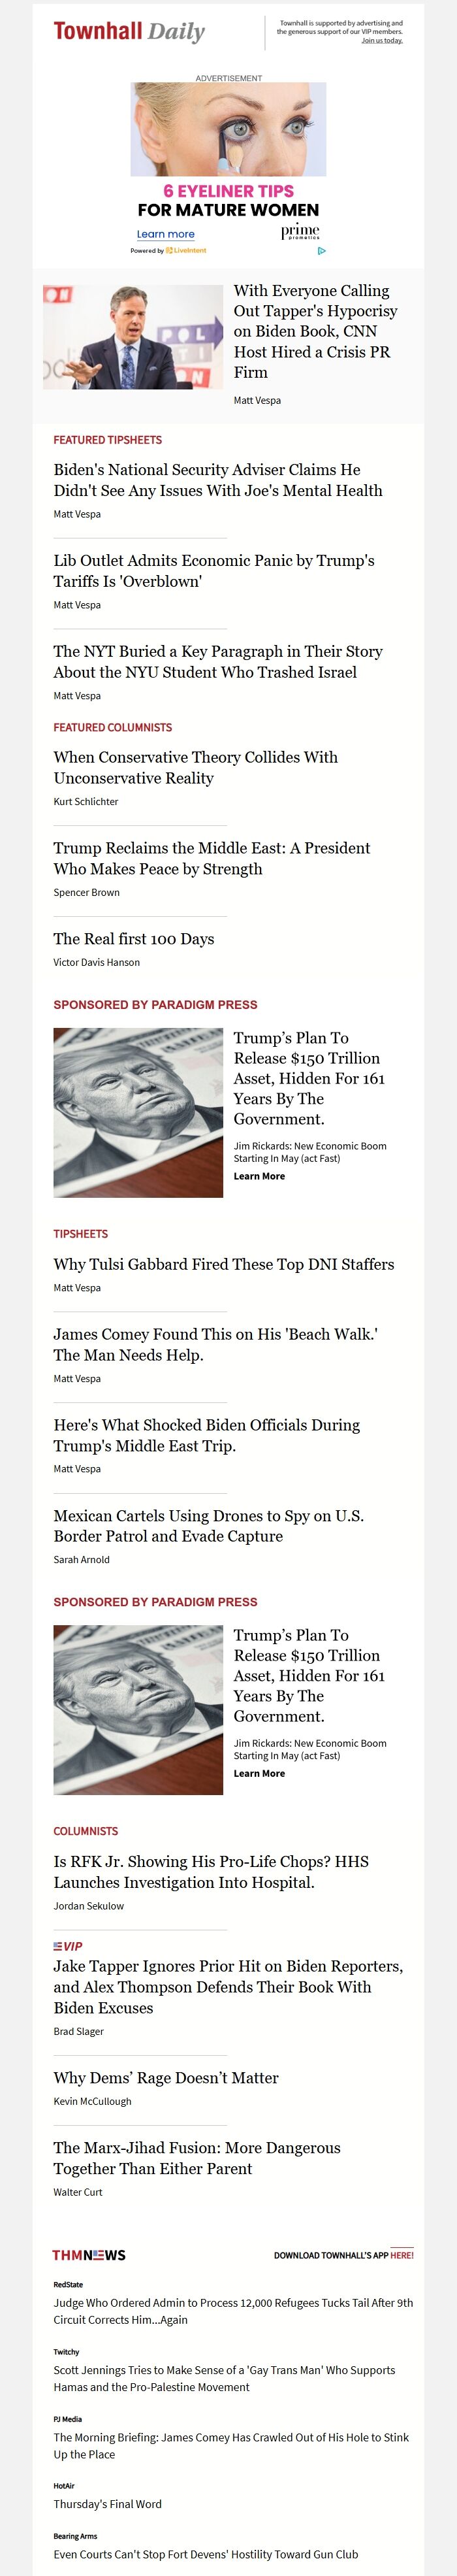The height and width of the screenshot is (2576, 457).
Task: Open Why Tulsi Gabbard Fired DNI Staffers article
Action: point(224,1265)
